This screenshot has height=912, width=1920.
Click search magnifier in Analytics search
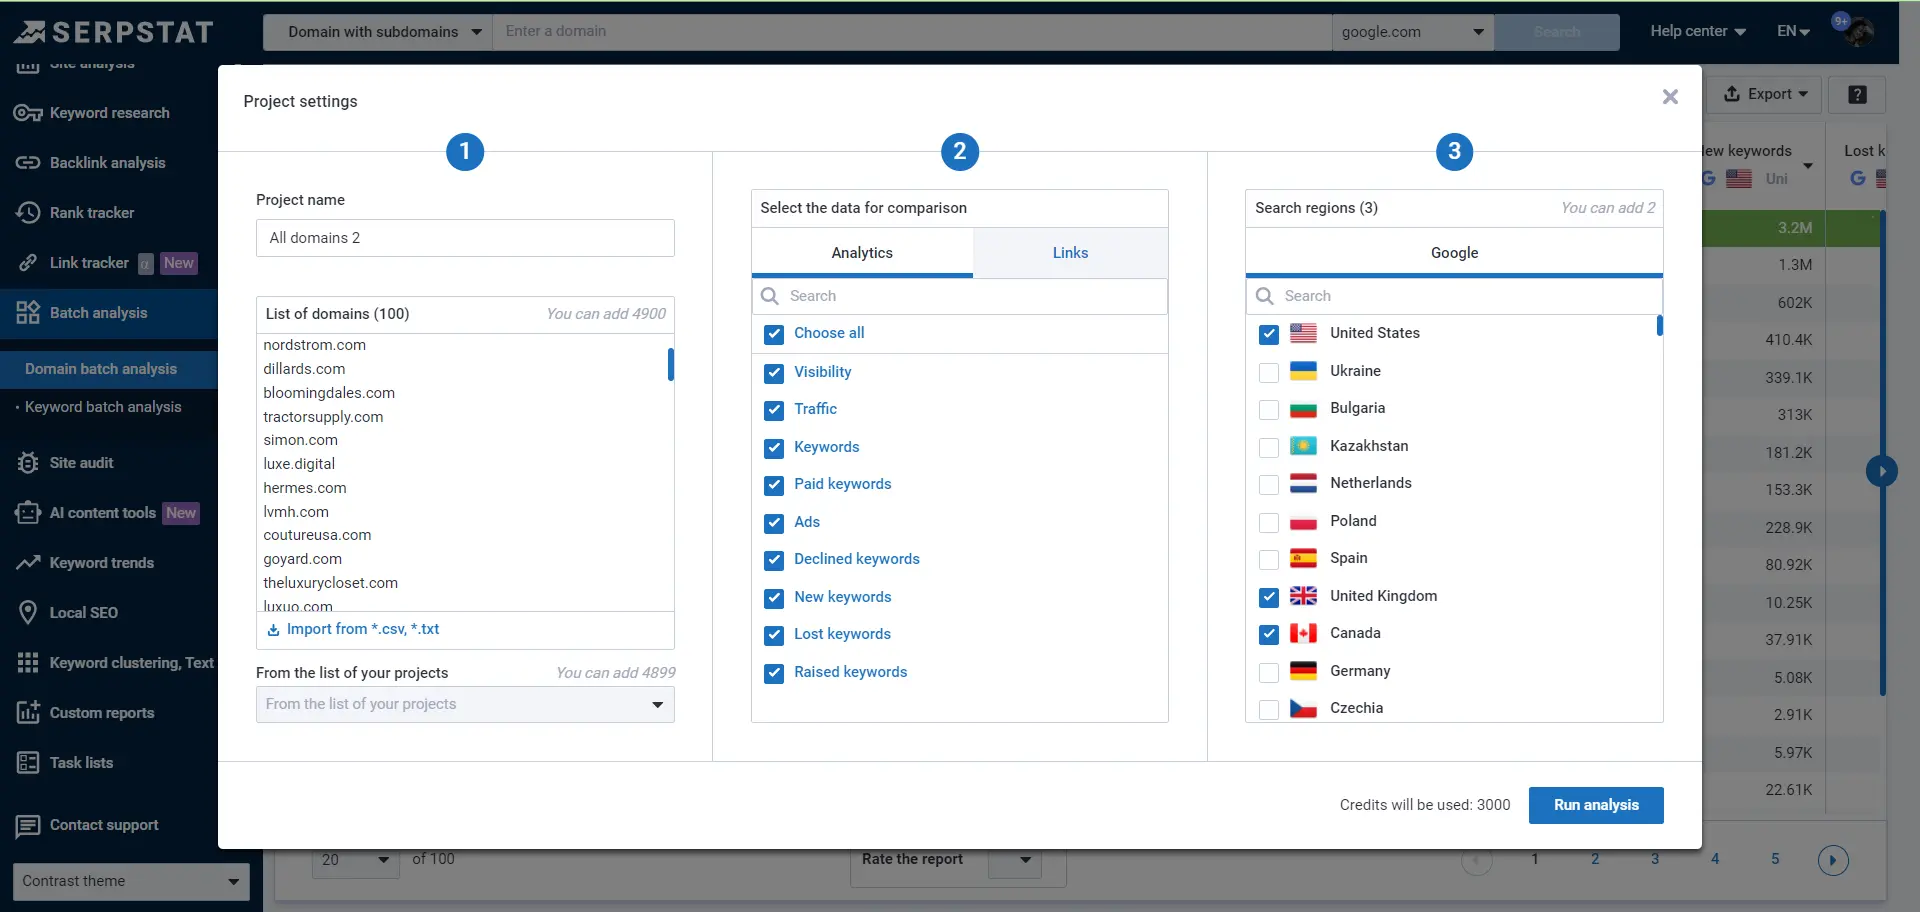770,296
